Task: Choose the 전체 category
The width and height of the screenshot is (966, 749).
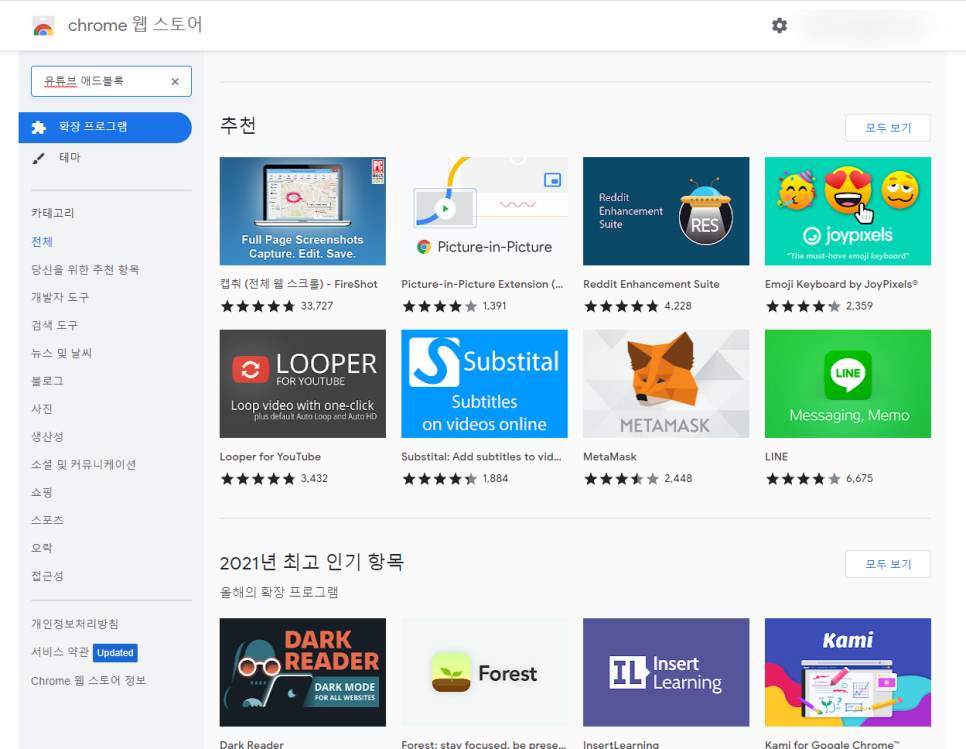Action: (x=42, y=241)
